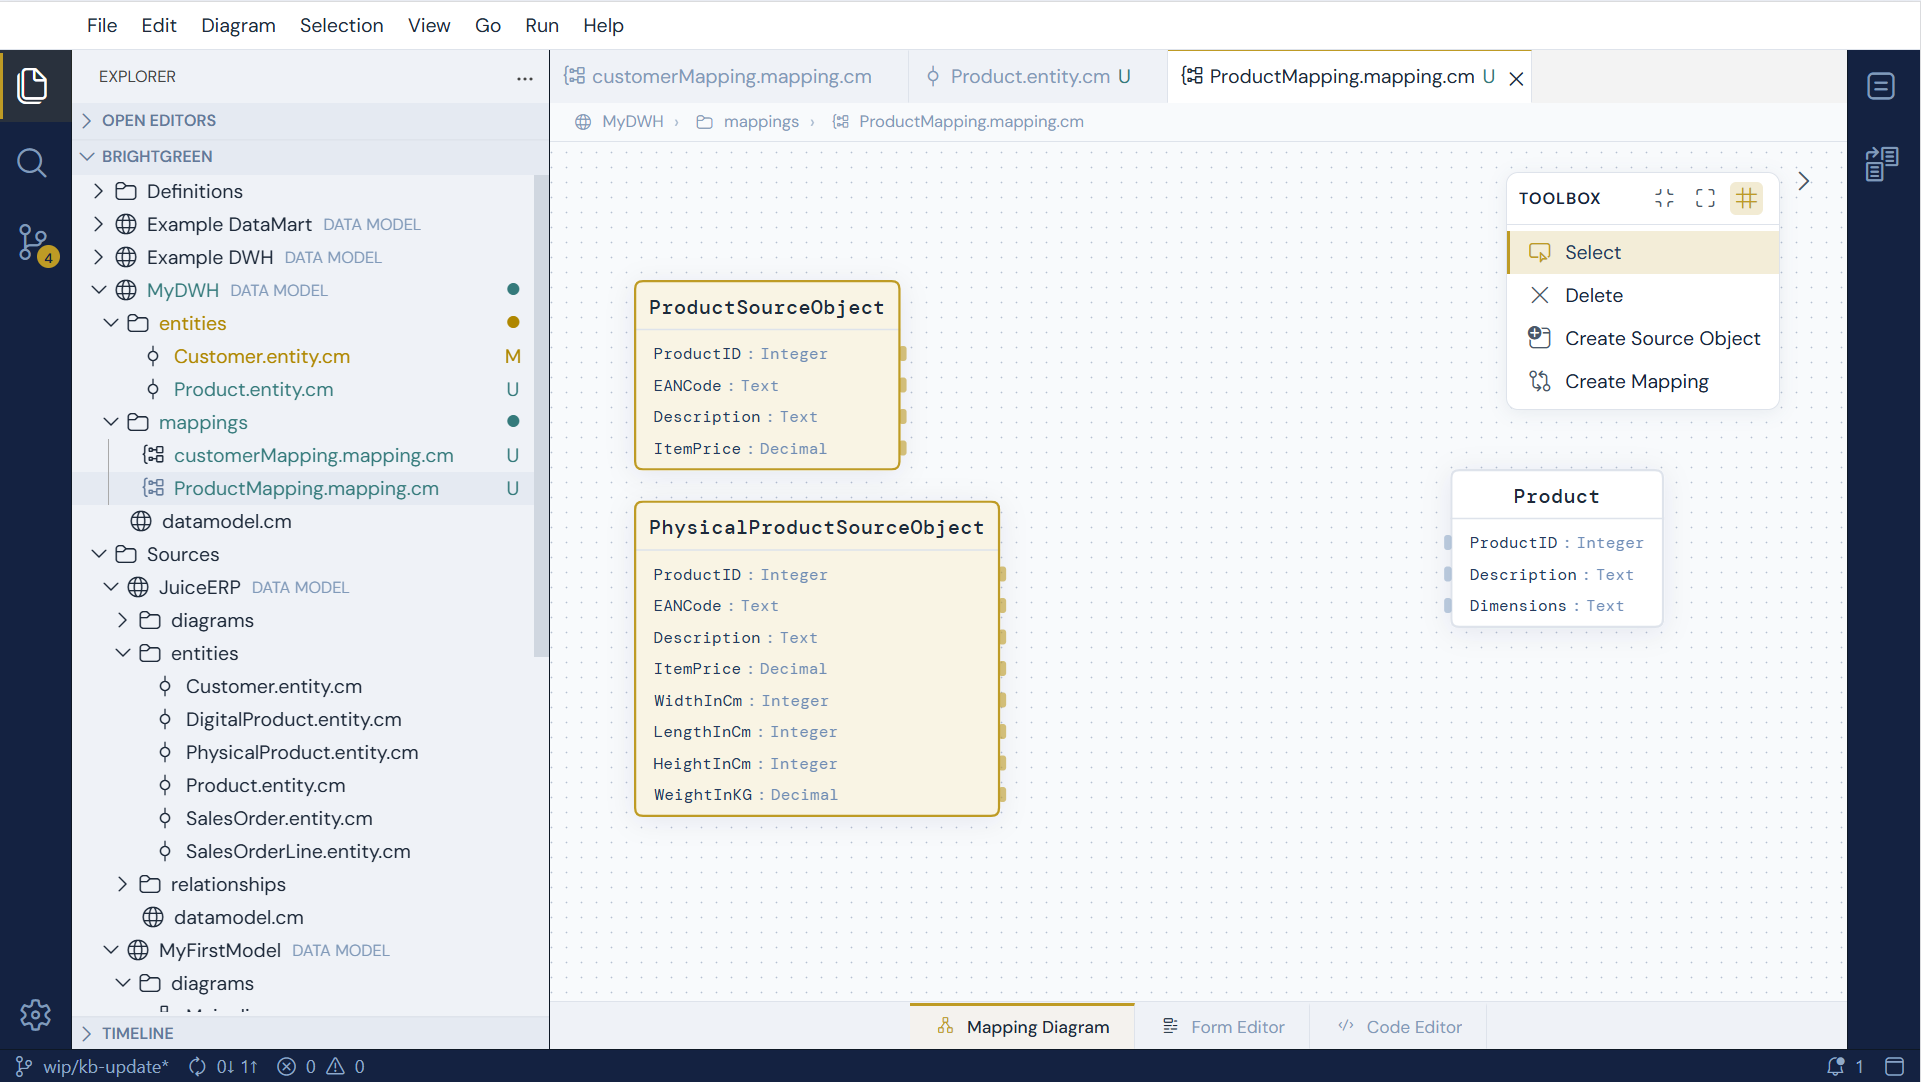This screenshot has height=1082, width=1921.
Task: Toggle the grid button in toolbox
Action: point(1746,198)
